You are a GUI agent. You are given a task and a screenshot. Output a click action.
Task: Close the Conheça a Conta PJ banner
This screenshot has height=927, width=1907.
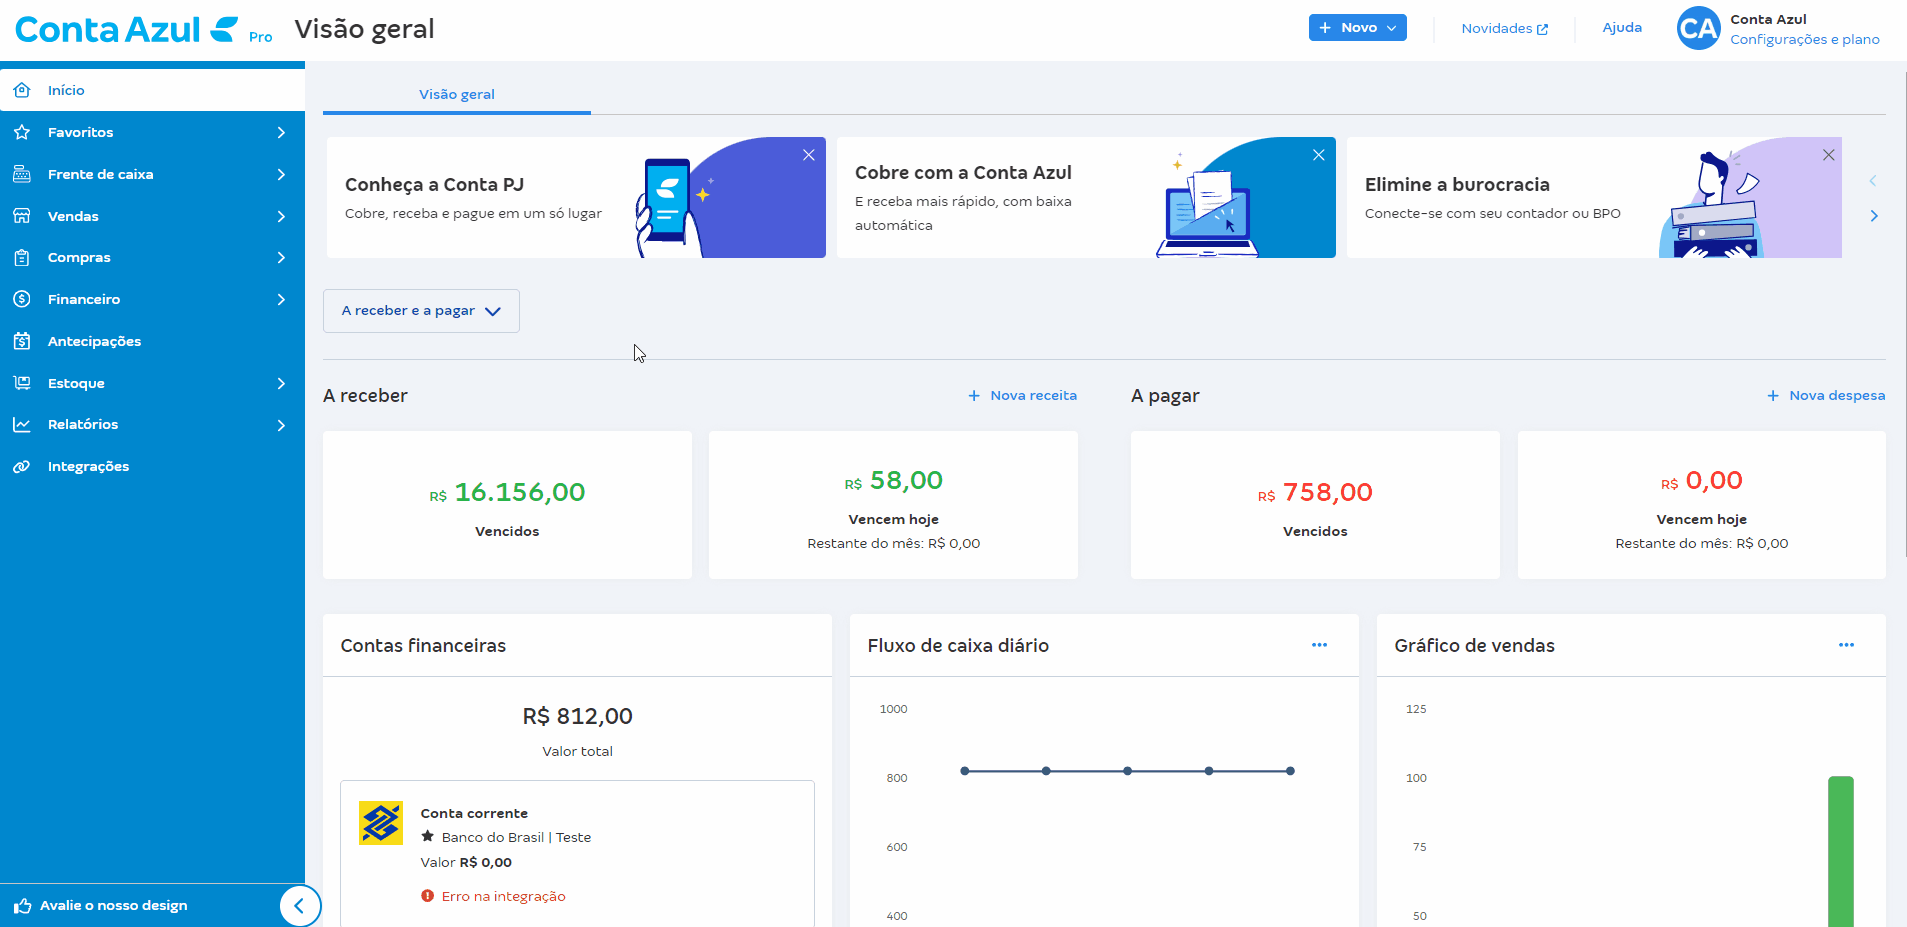[x=809, y=155]
